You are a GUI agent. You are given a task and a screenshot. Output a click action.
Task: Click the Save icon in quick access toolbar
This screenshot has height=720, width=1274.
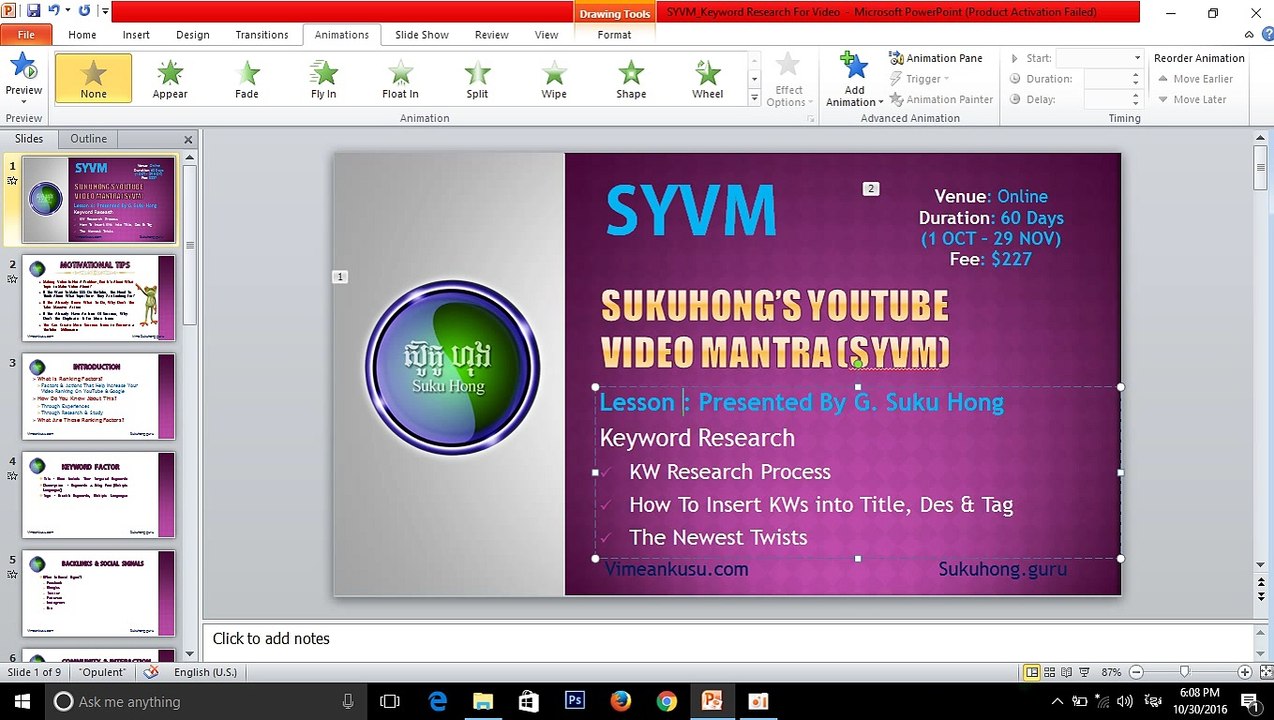34,12
